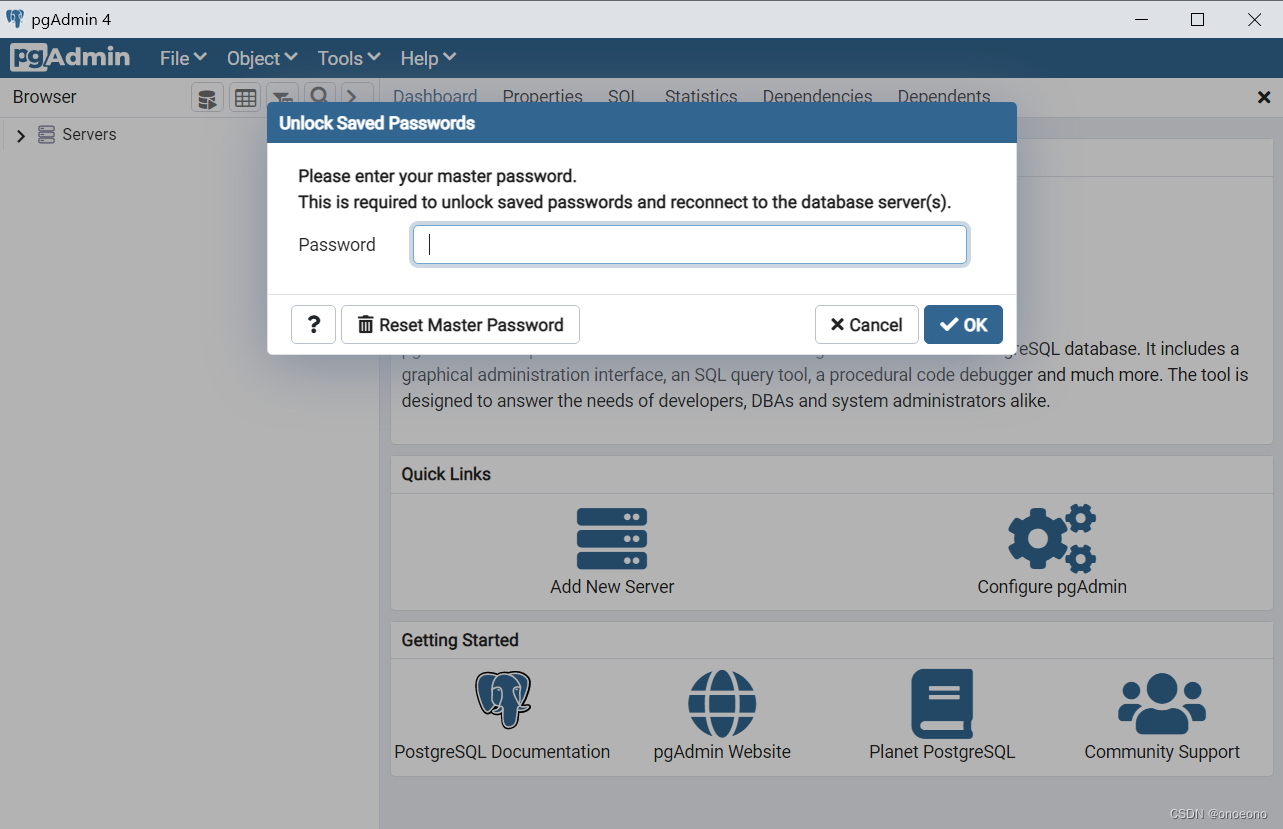Click the Configure pgAdmin gears icon
This screenshot has height=829, width=1283.
click(x=1052, y=538)
